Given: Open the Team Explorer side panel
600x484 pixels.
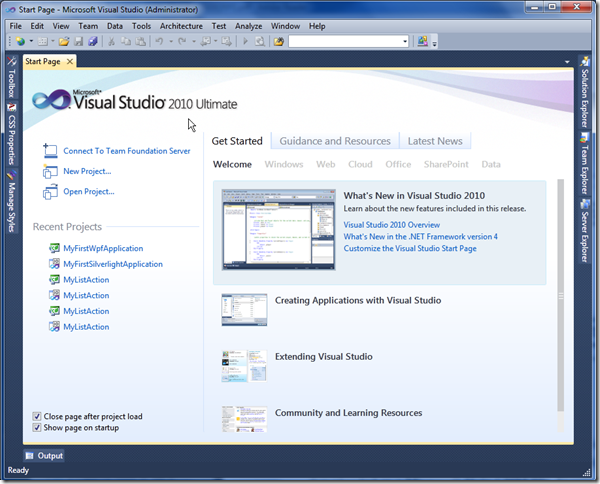Looking at the screenshot, I should point(584,164).
